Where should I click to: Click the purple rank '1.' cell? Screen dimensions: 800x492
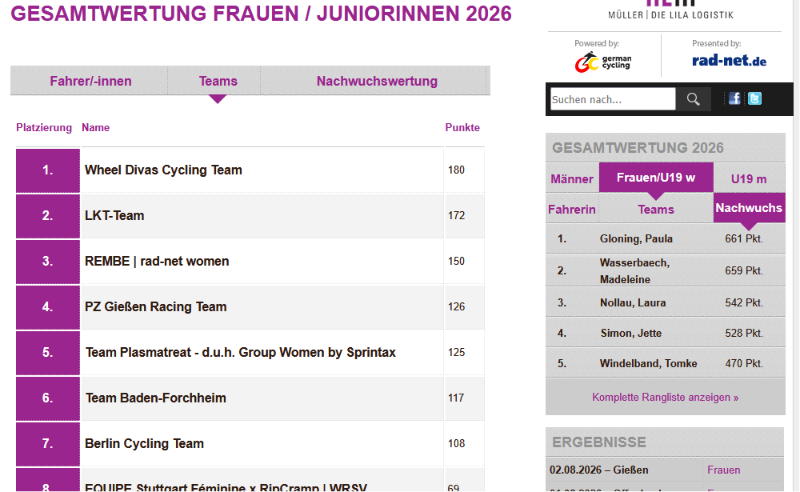[48, 170]
